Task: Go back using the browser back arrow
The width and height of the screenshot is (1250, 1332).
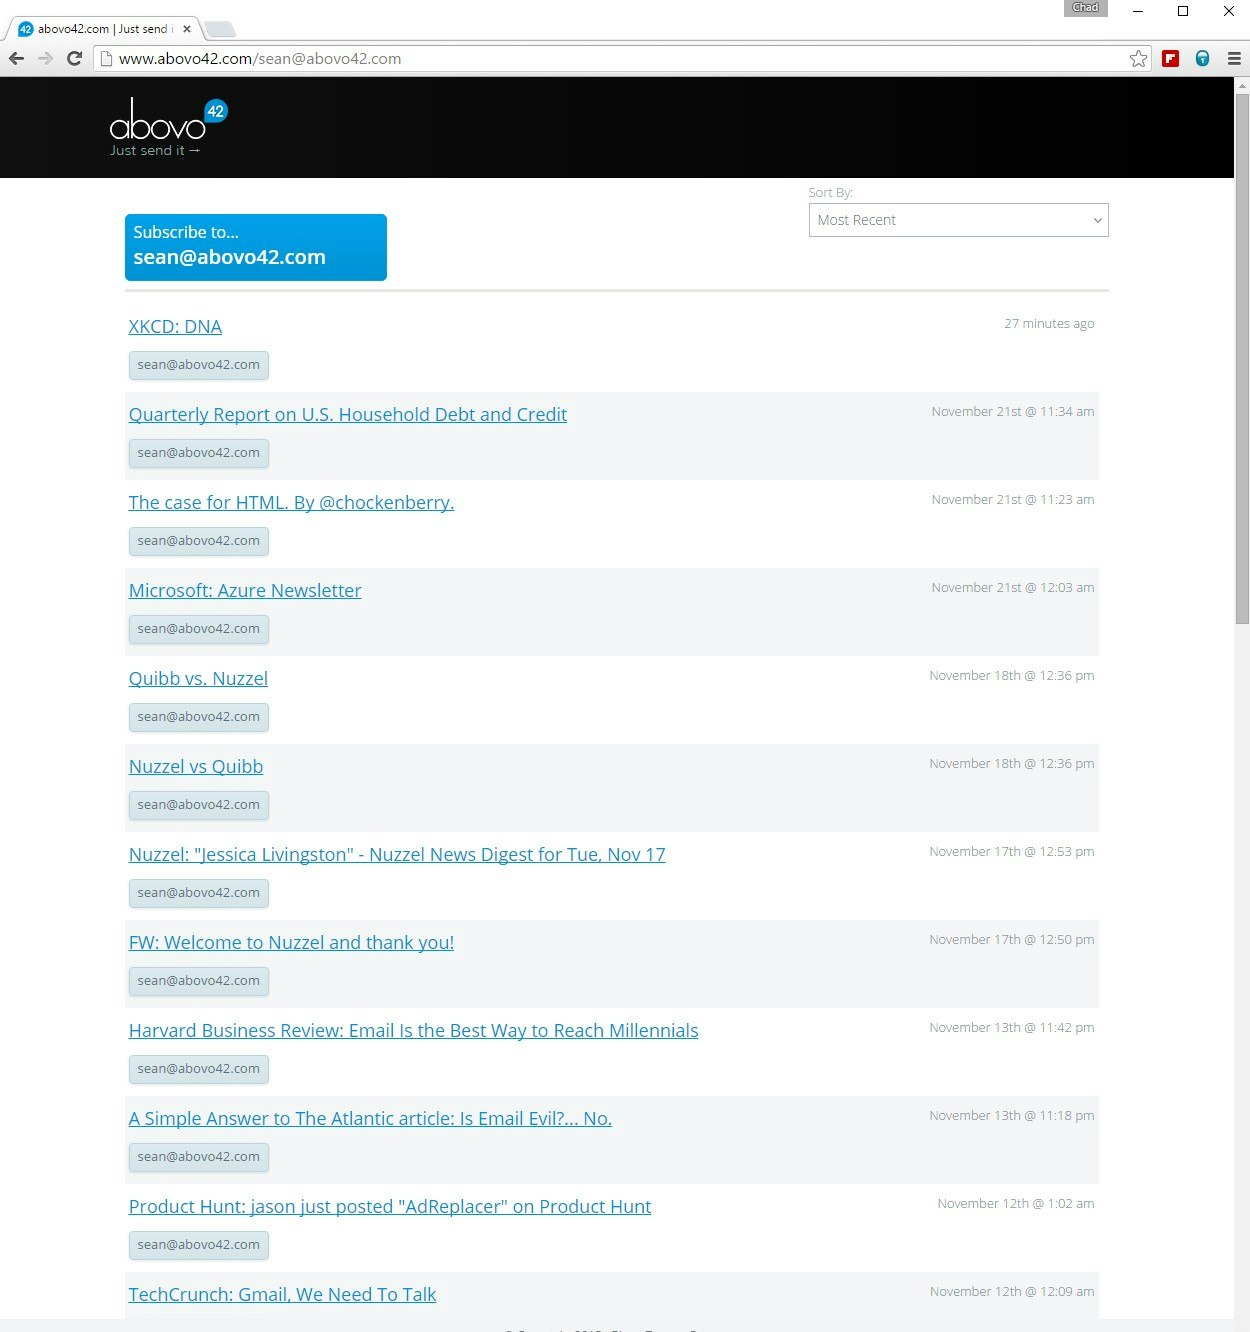Action: click(16, 59)
